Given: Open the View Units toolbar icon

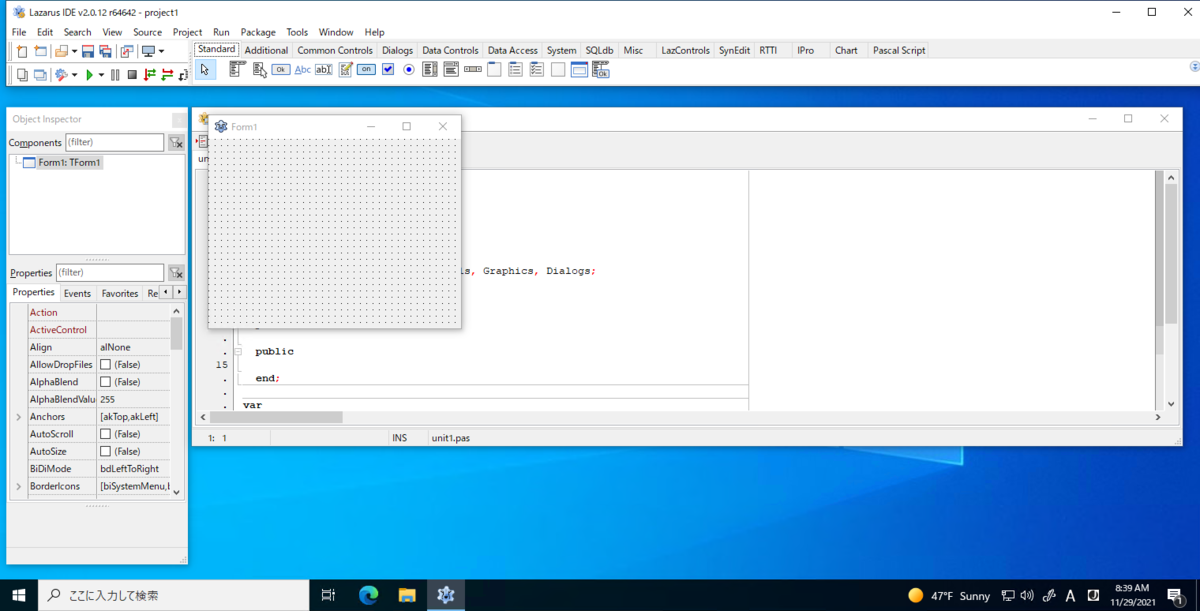Looking at the screenshot, I should [22, 75].
